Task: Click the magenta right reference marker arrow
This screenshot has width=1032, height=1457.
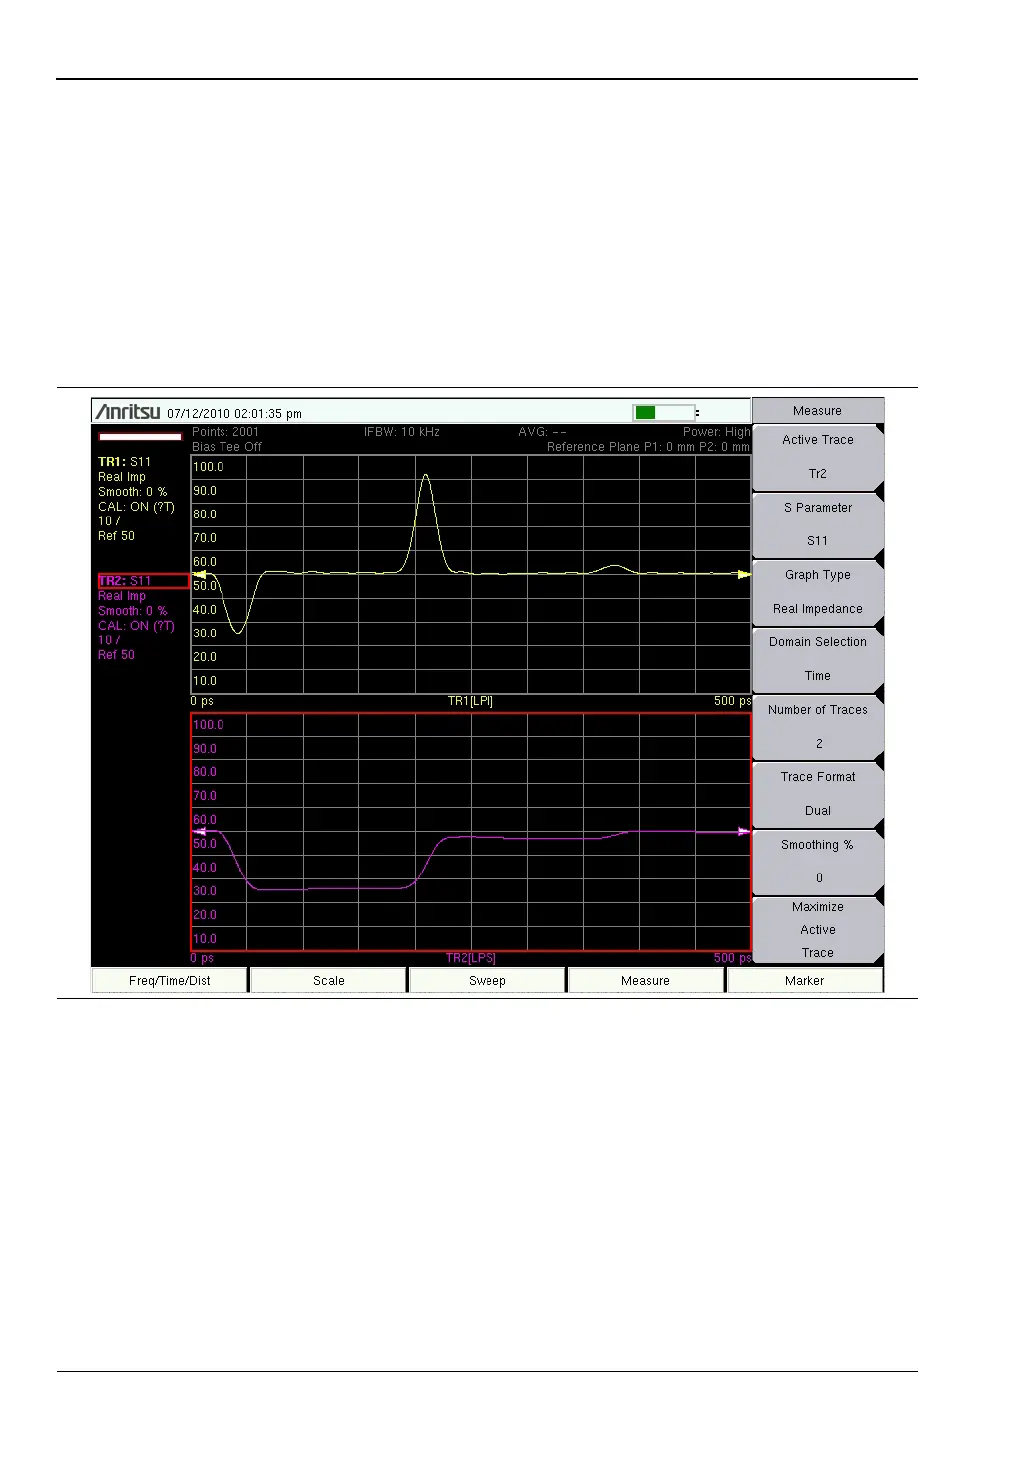Action: [743, 831]
